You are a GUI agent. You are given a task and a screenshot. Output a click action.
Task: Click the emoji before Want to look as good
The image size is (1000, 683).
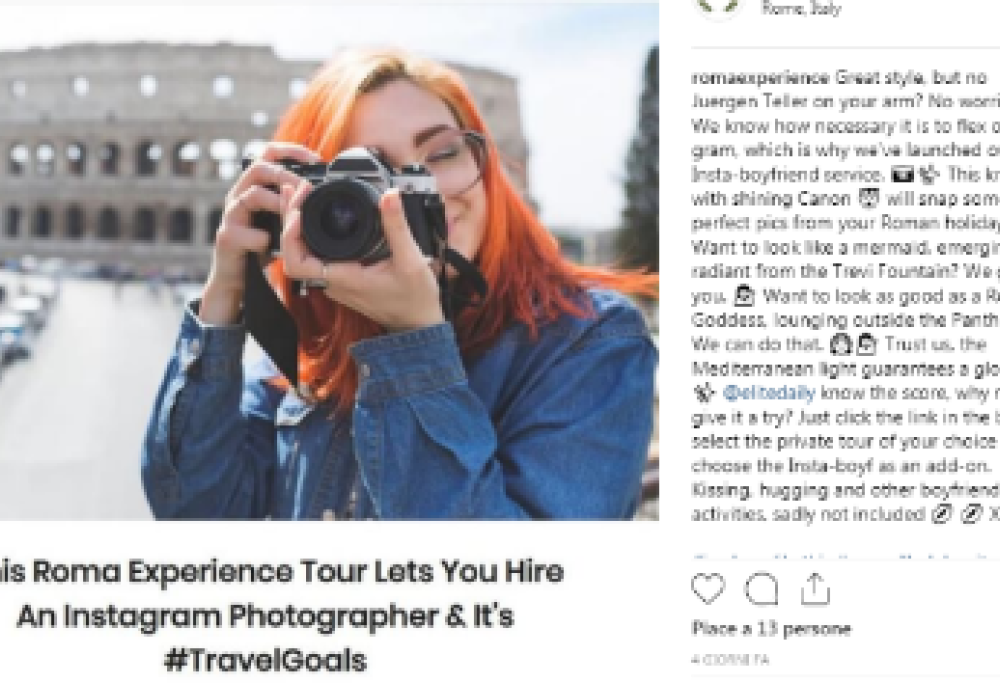coord(744,296)
